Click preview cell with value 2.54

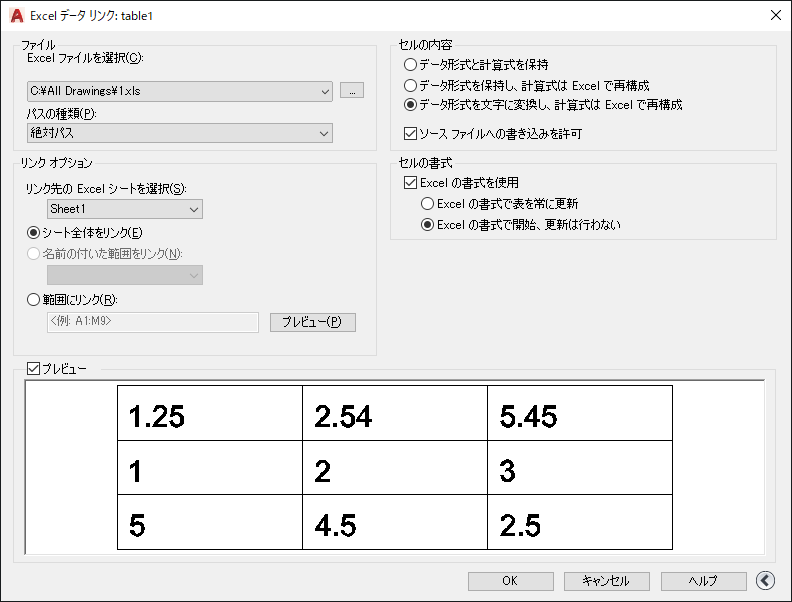(x=395, y=413)
